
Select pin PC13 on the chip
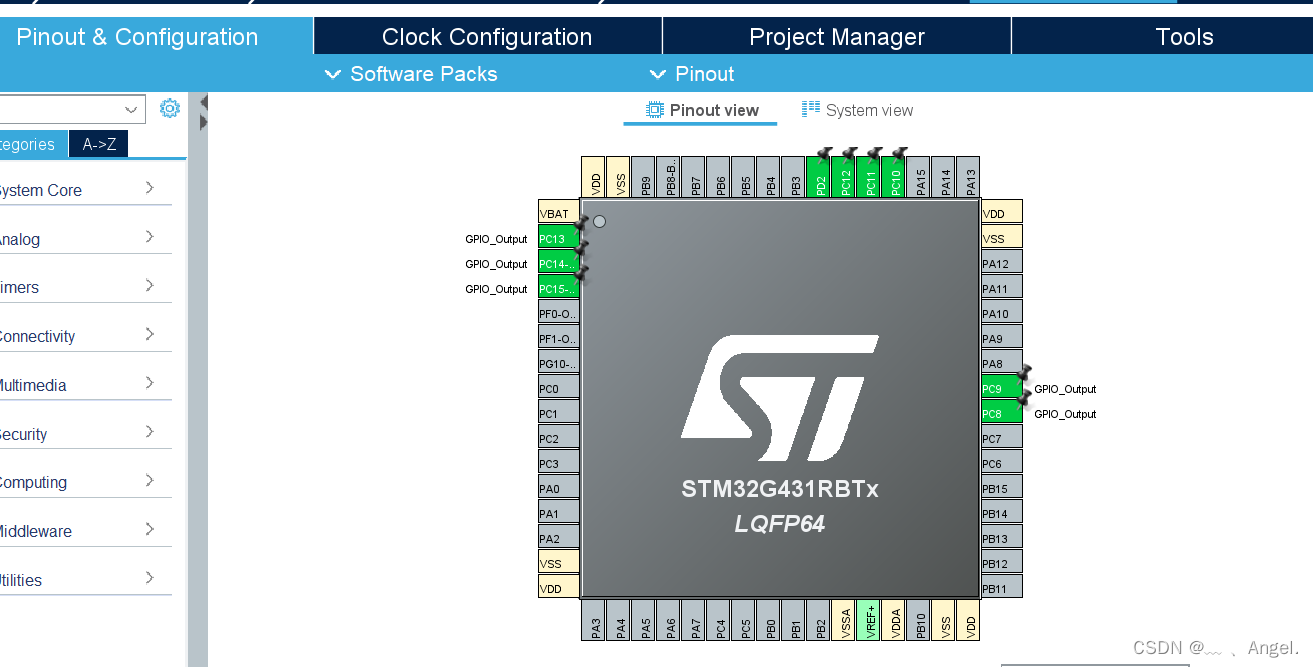(558, 239)
